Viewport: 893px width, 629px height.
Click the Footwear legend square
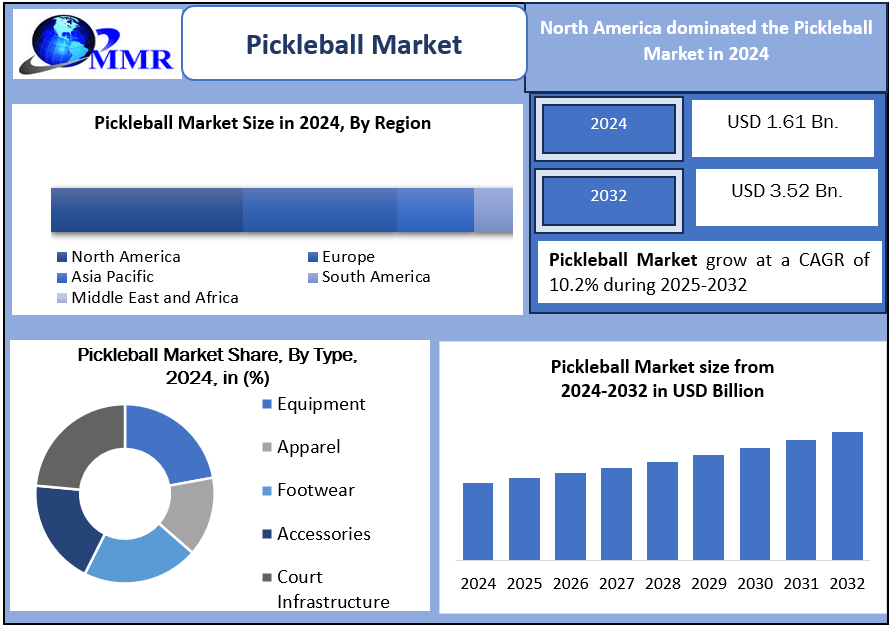267,491
